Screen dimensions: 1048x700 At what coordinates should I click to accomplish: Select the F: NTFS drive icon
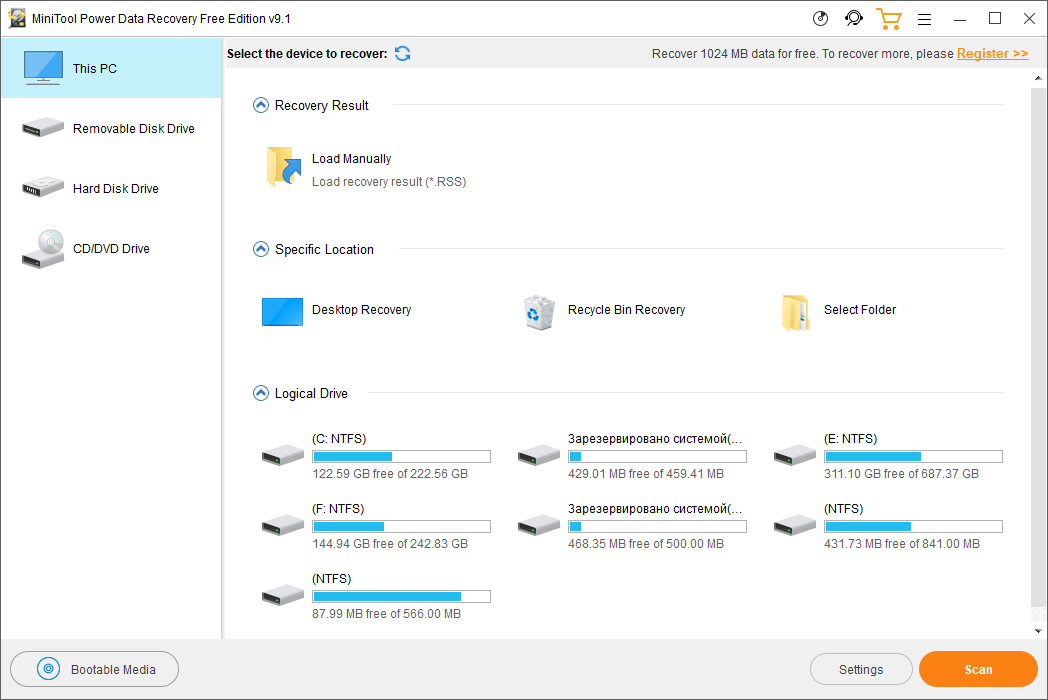tap(283, 525)
